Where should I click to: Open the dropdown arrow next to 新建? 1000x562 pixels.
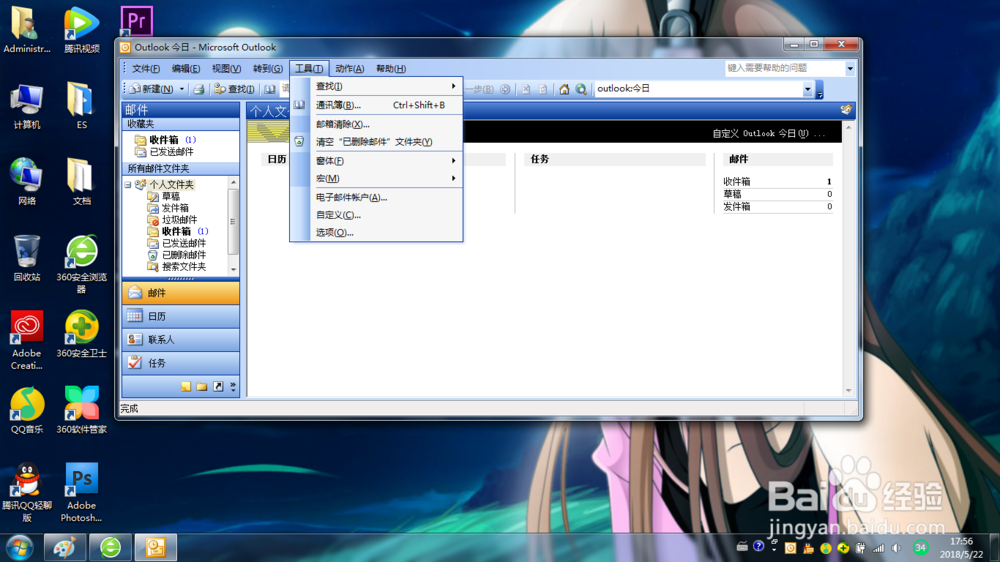click(182, 89)
